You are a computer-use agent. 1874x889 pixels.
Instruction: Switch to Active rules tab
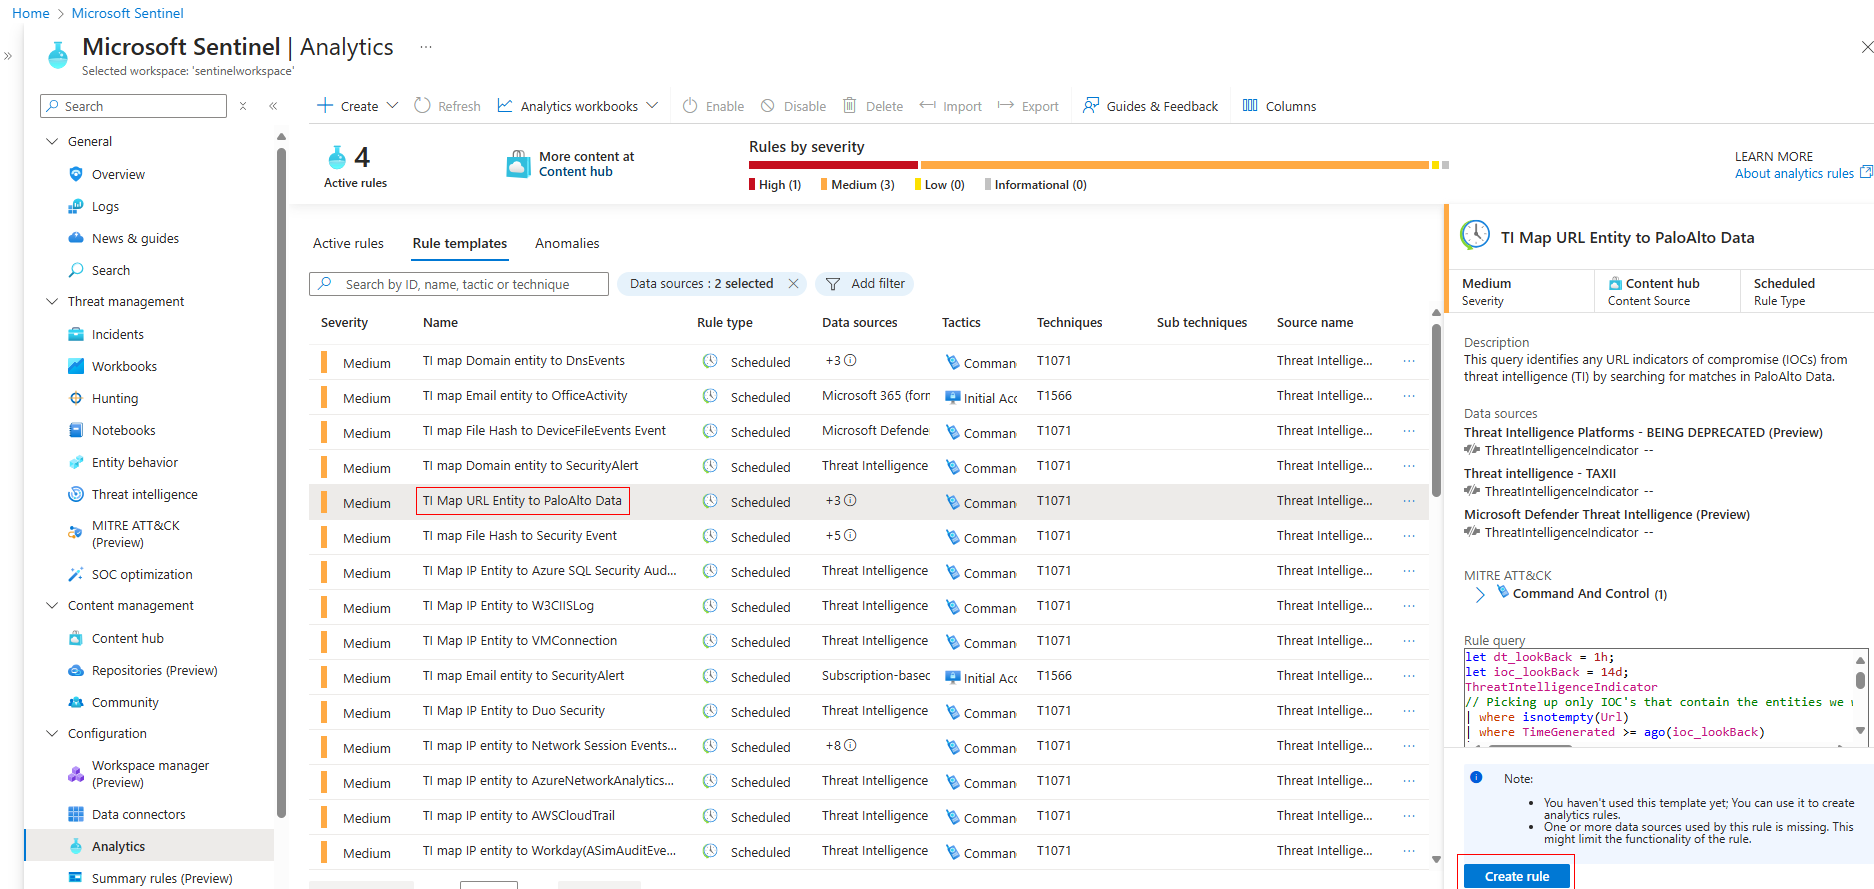click(348, 243)
